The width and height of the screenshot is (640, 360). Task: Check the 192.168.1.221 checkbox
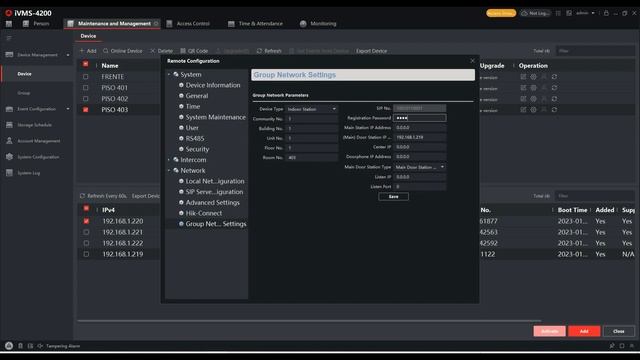point(86,232)
